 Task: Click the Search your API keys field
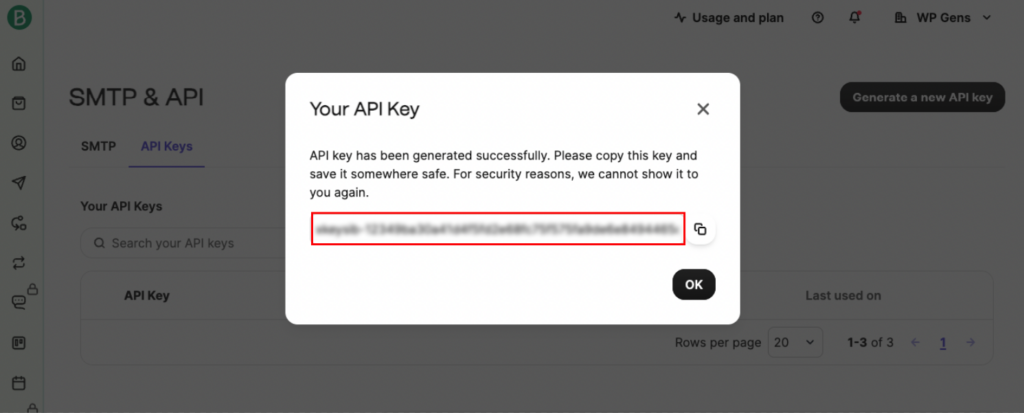click(x=180, y=243)
